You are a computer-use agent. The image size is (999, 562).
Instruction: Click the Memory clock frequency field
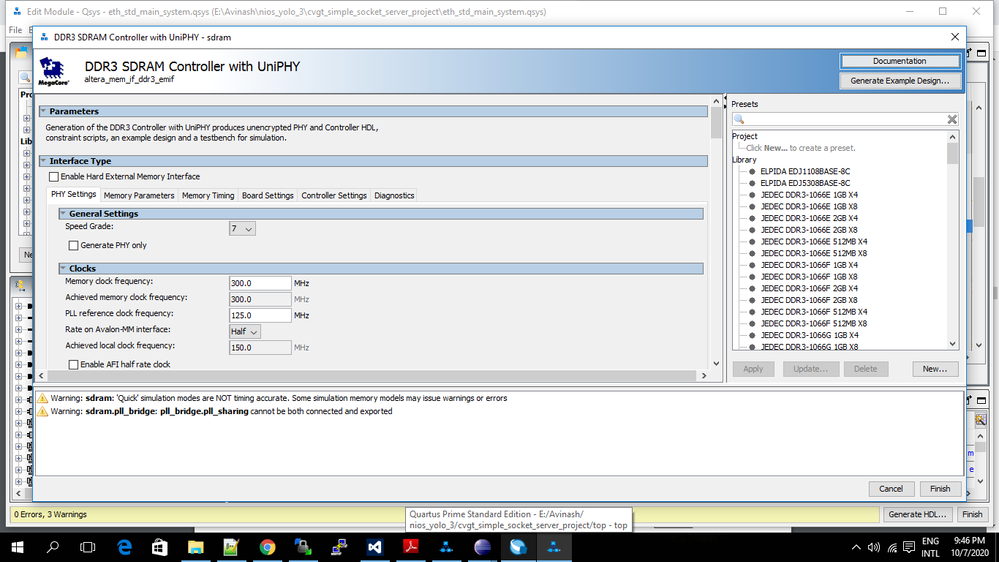(260, 283)
